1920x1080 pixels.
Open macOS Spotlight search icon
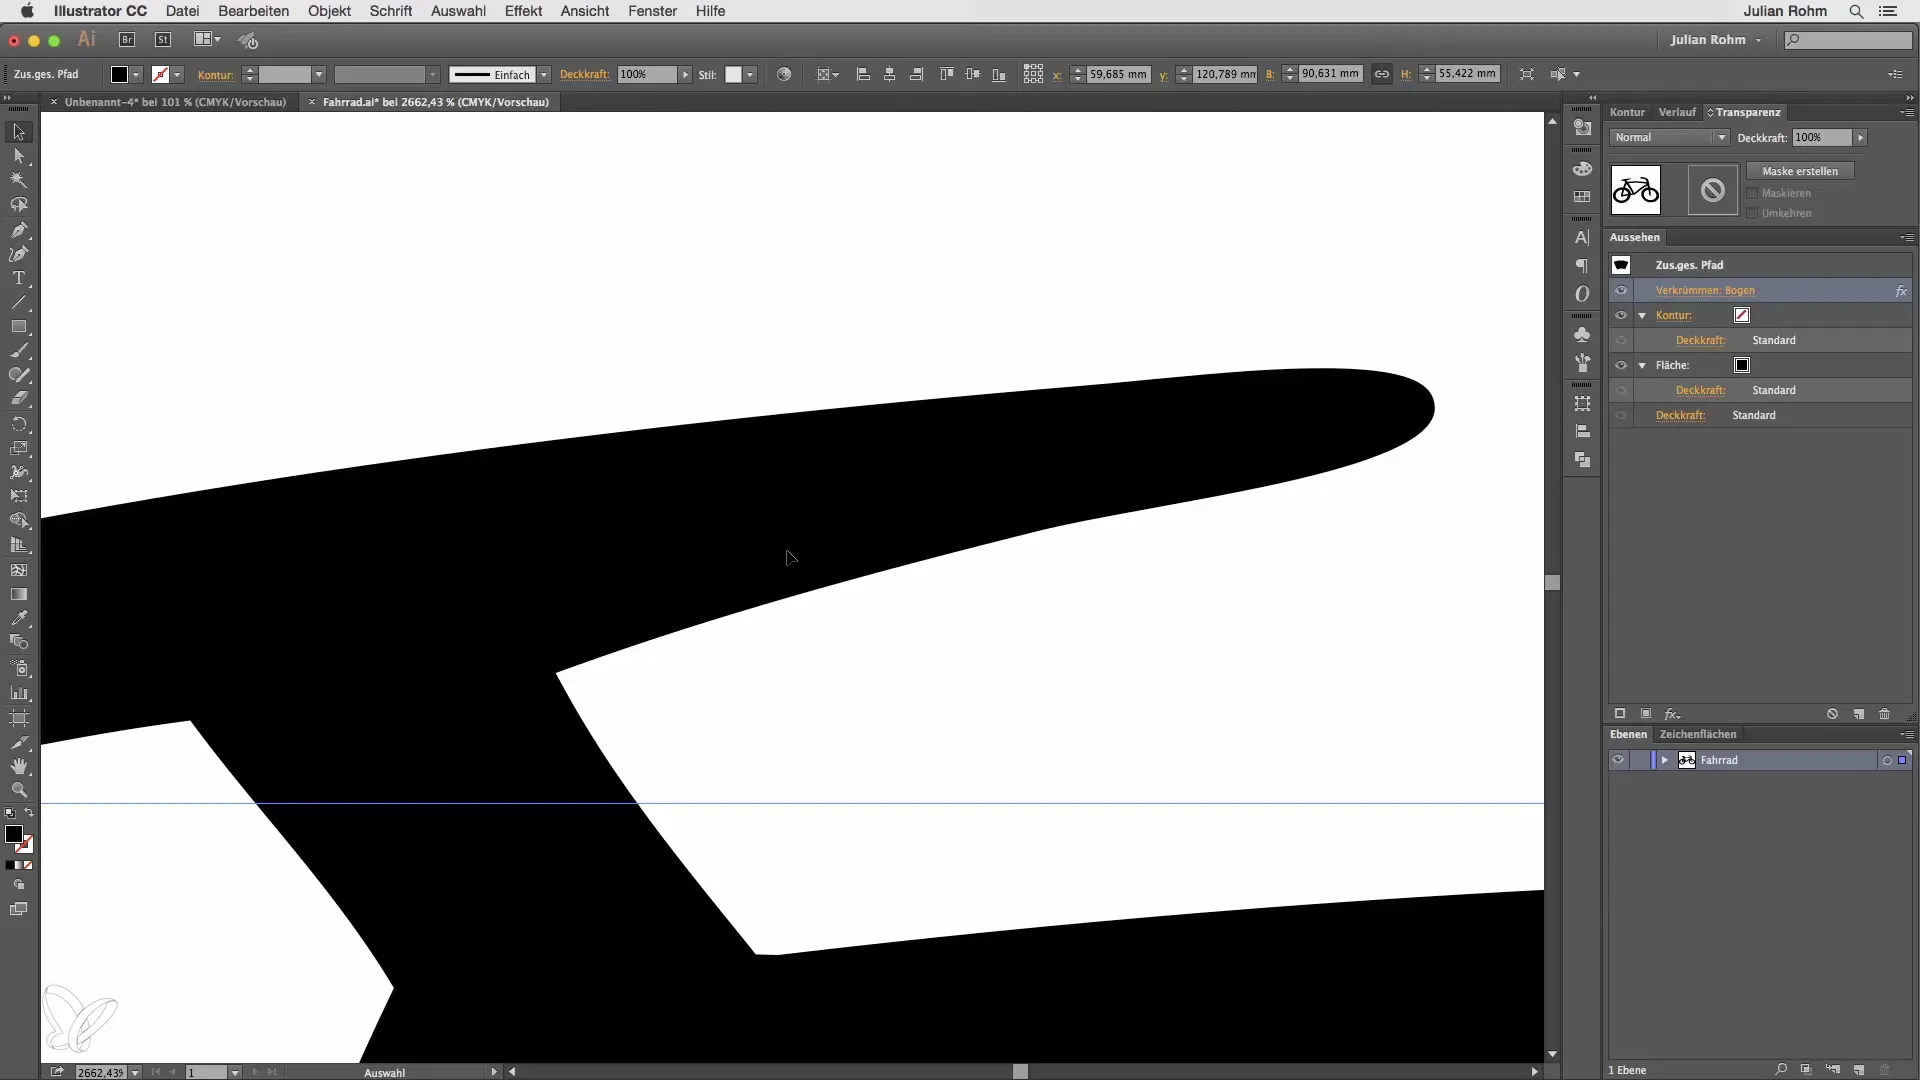(1856, 11)
